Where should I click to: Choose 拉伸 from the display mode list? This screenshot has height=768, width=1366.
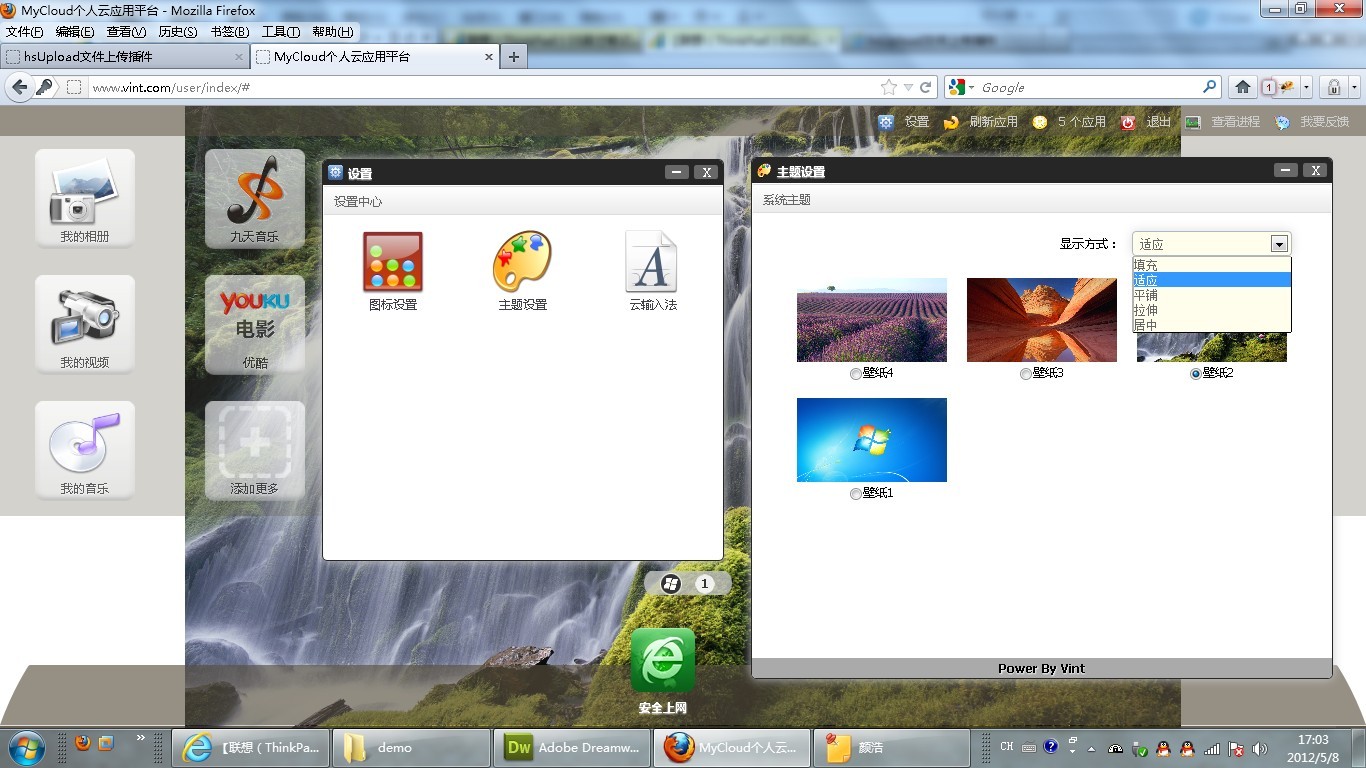click(1212, 310)
